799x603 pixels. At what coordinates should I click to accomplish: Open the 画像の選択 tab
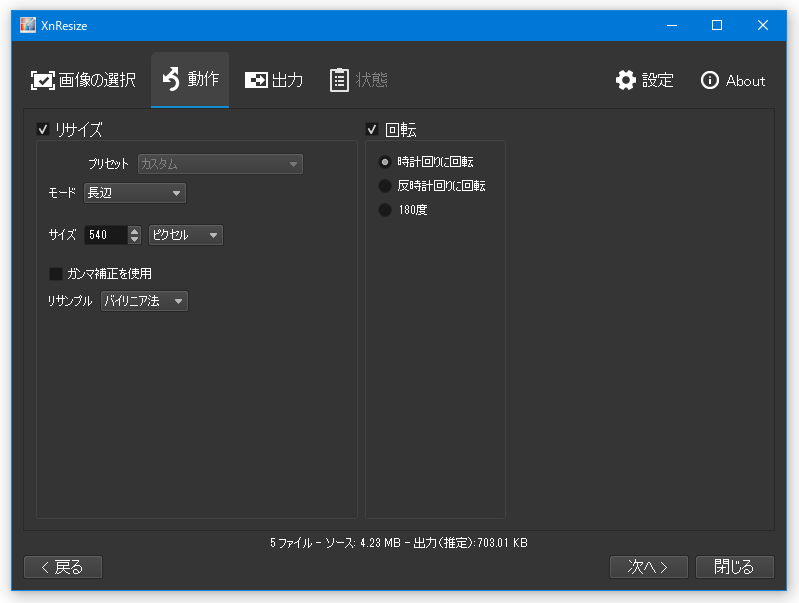83,80
